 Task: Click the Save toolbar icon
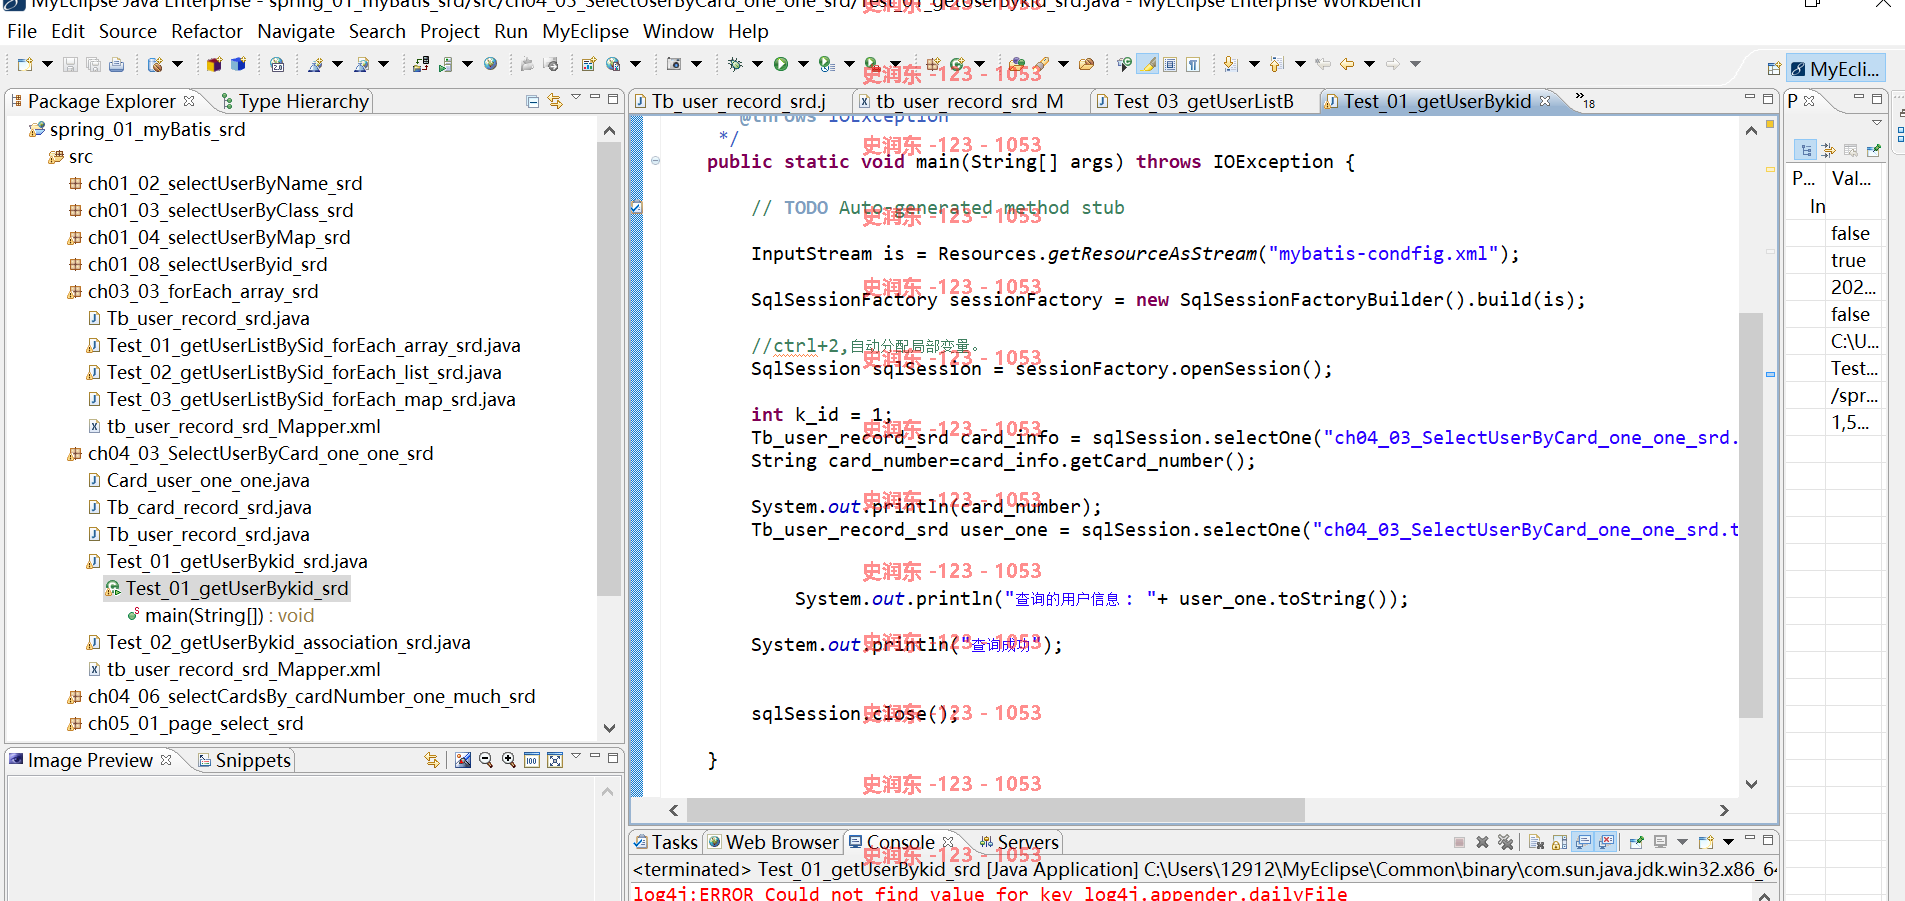[70, 65]
